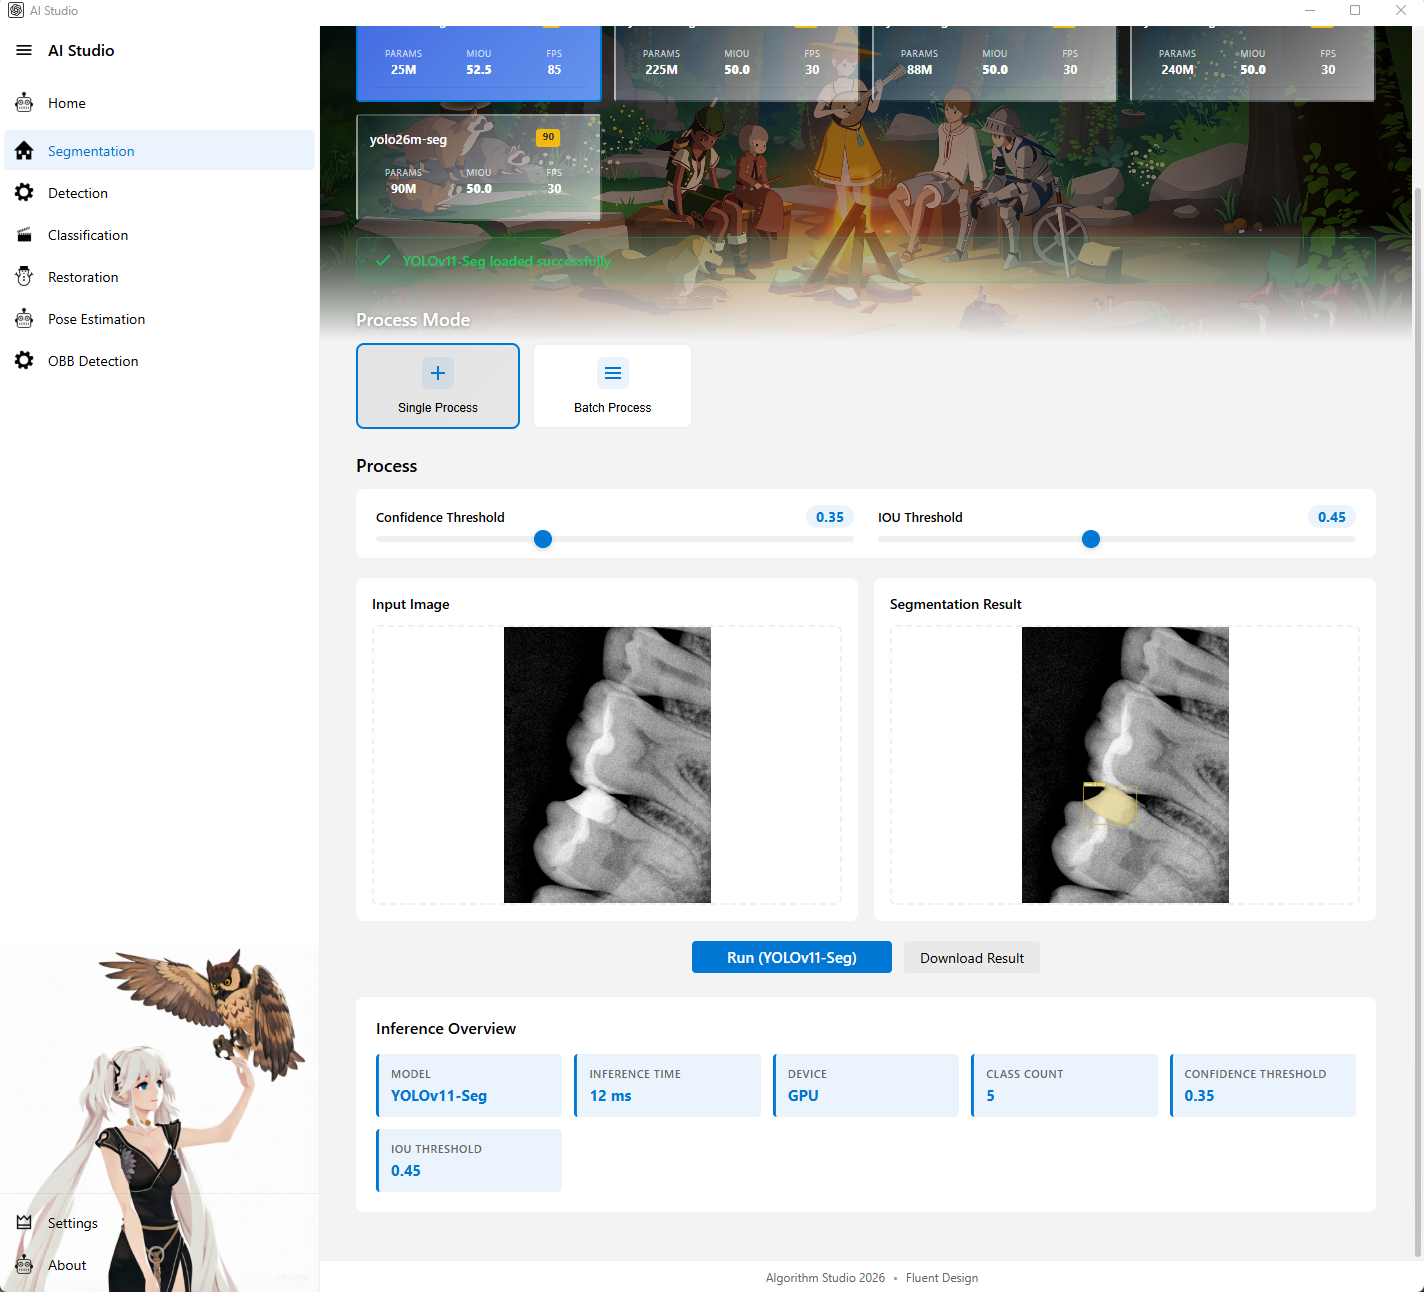This screenshot has width=1424, height=1292.
Task: Click the Segmentation Result image
Action: [1125, 765]
